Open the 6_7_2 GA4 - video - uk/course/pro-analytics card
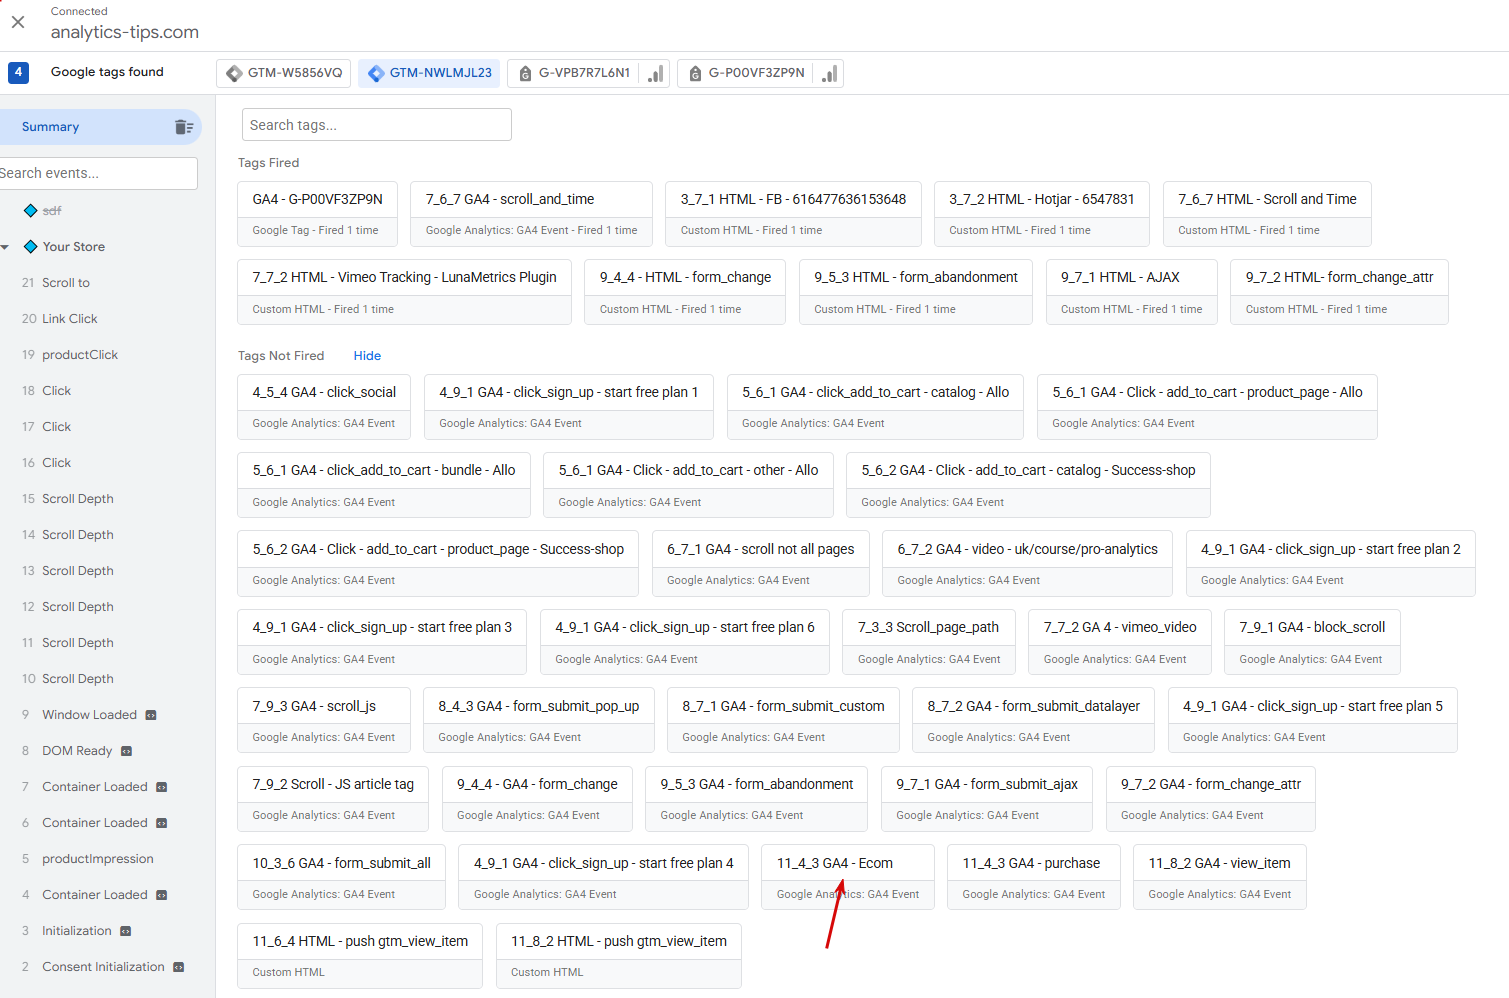The width and height of the screenshot is (1509, 998). pyautogui.click(x=1027, y=564)
